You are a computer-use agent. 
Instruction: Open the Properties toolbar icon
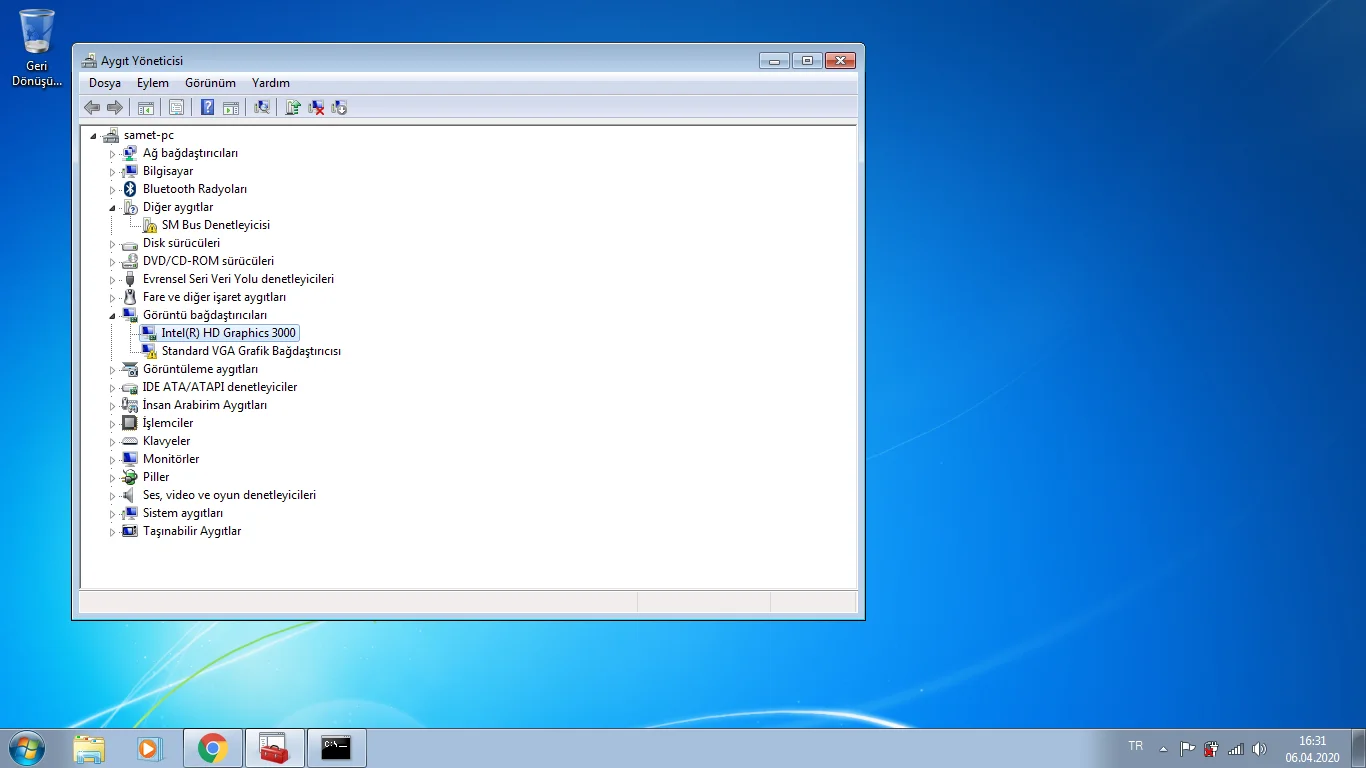coord(176,107)
